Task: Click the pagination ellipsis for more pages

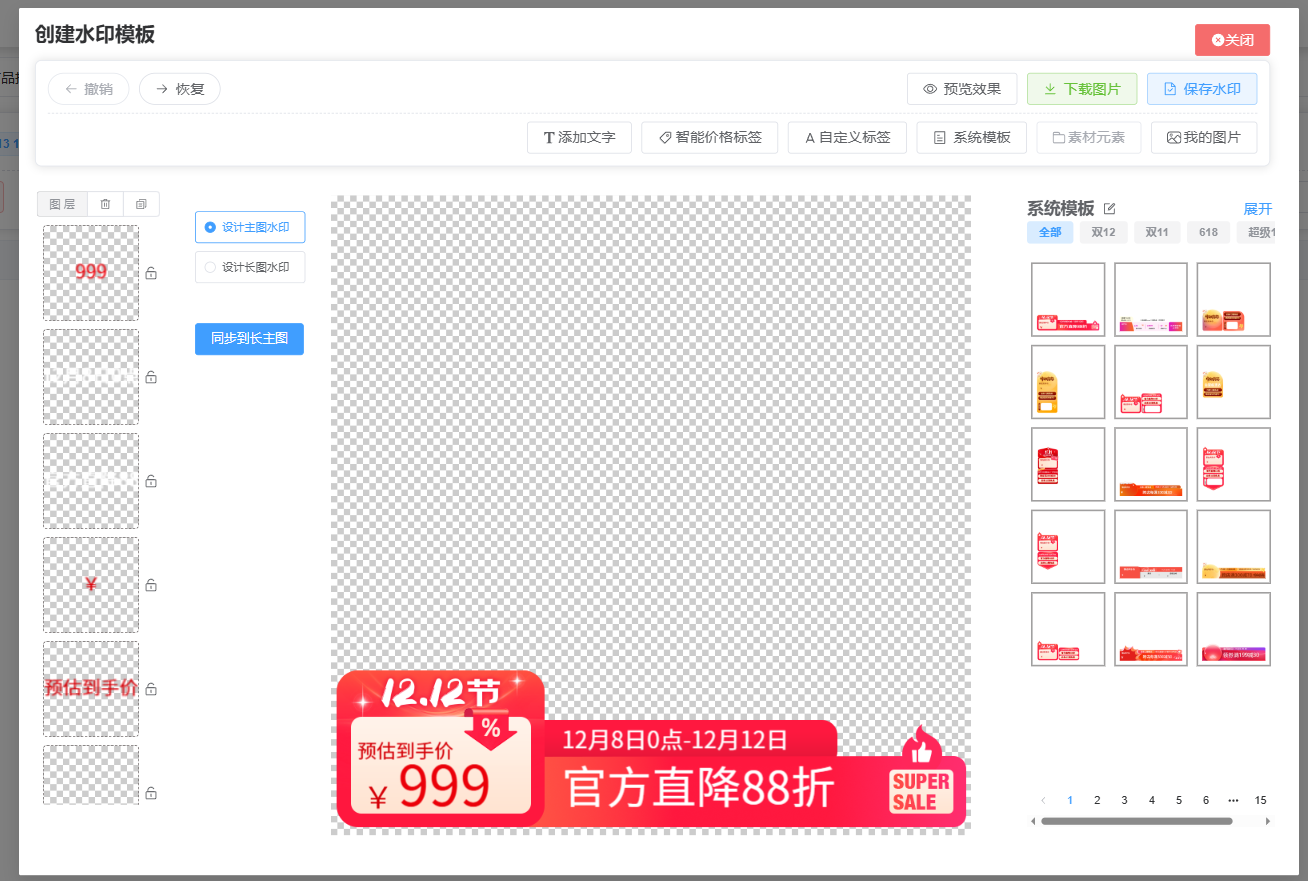Action: coord(1233,800)
